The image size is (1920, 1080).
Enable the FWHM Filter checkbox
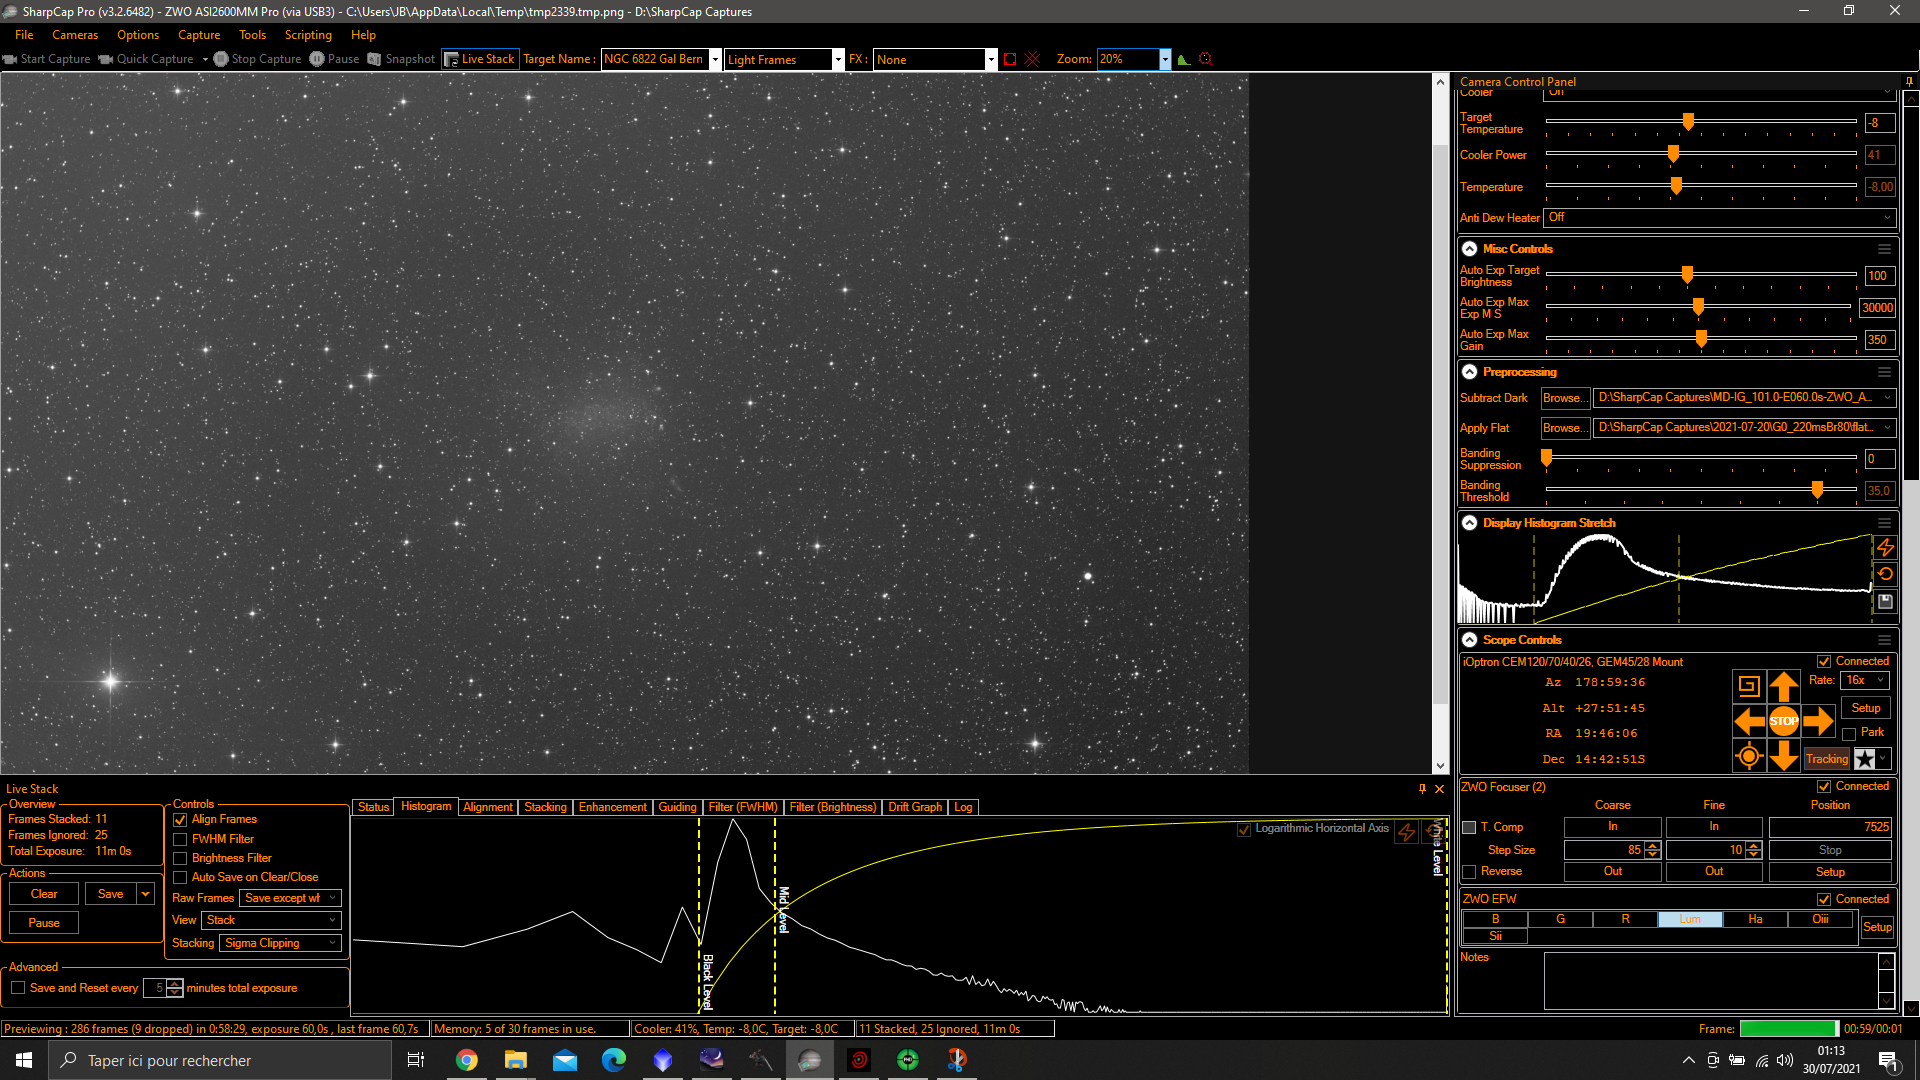(x=181, y=839)
